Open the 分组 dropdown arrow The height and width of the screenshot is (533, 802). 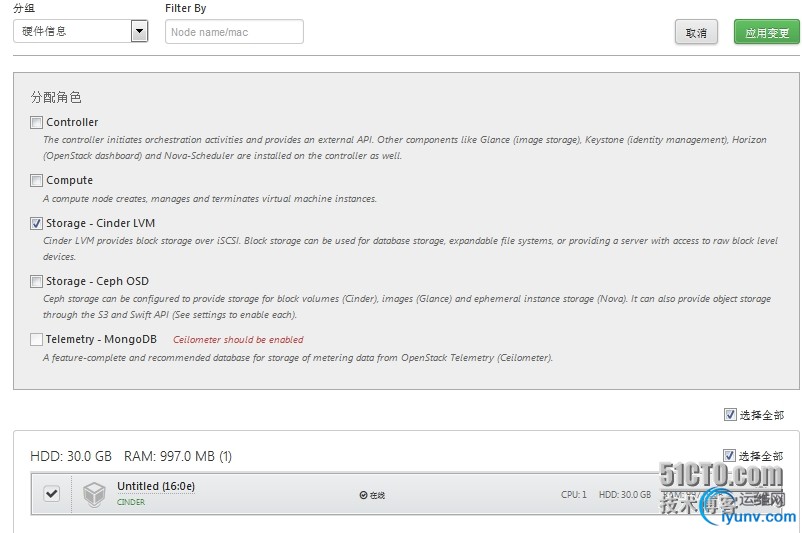pos(139,31)
